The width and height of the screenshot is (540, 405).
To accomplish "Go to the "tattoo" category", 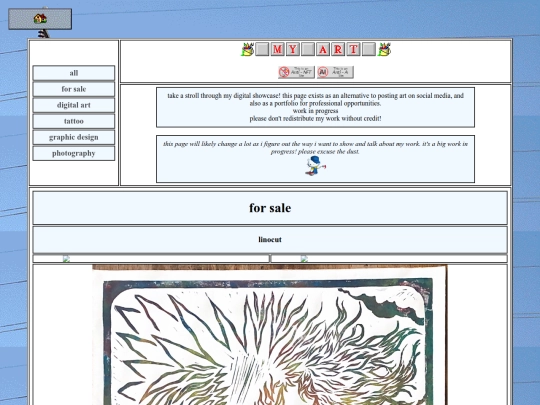I will [74, 121].
